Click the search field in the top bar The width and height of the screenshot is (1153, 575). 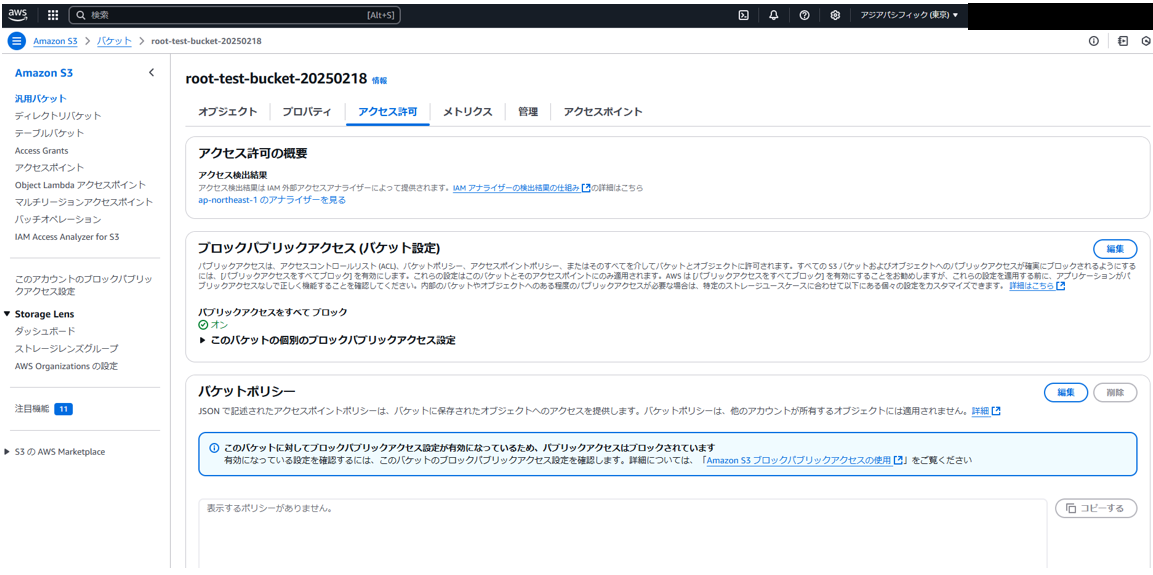(235, 15)
